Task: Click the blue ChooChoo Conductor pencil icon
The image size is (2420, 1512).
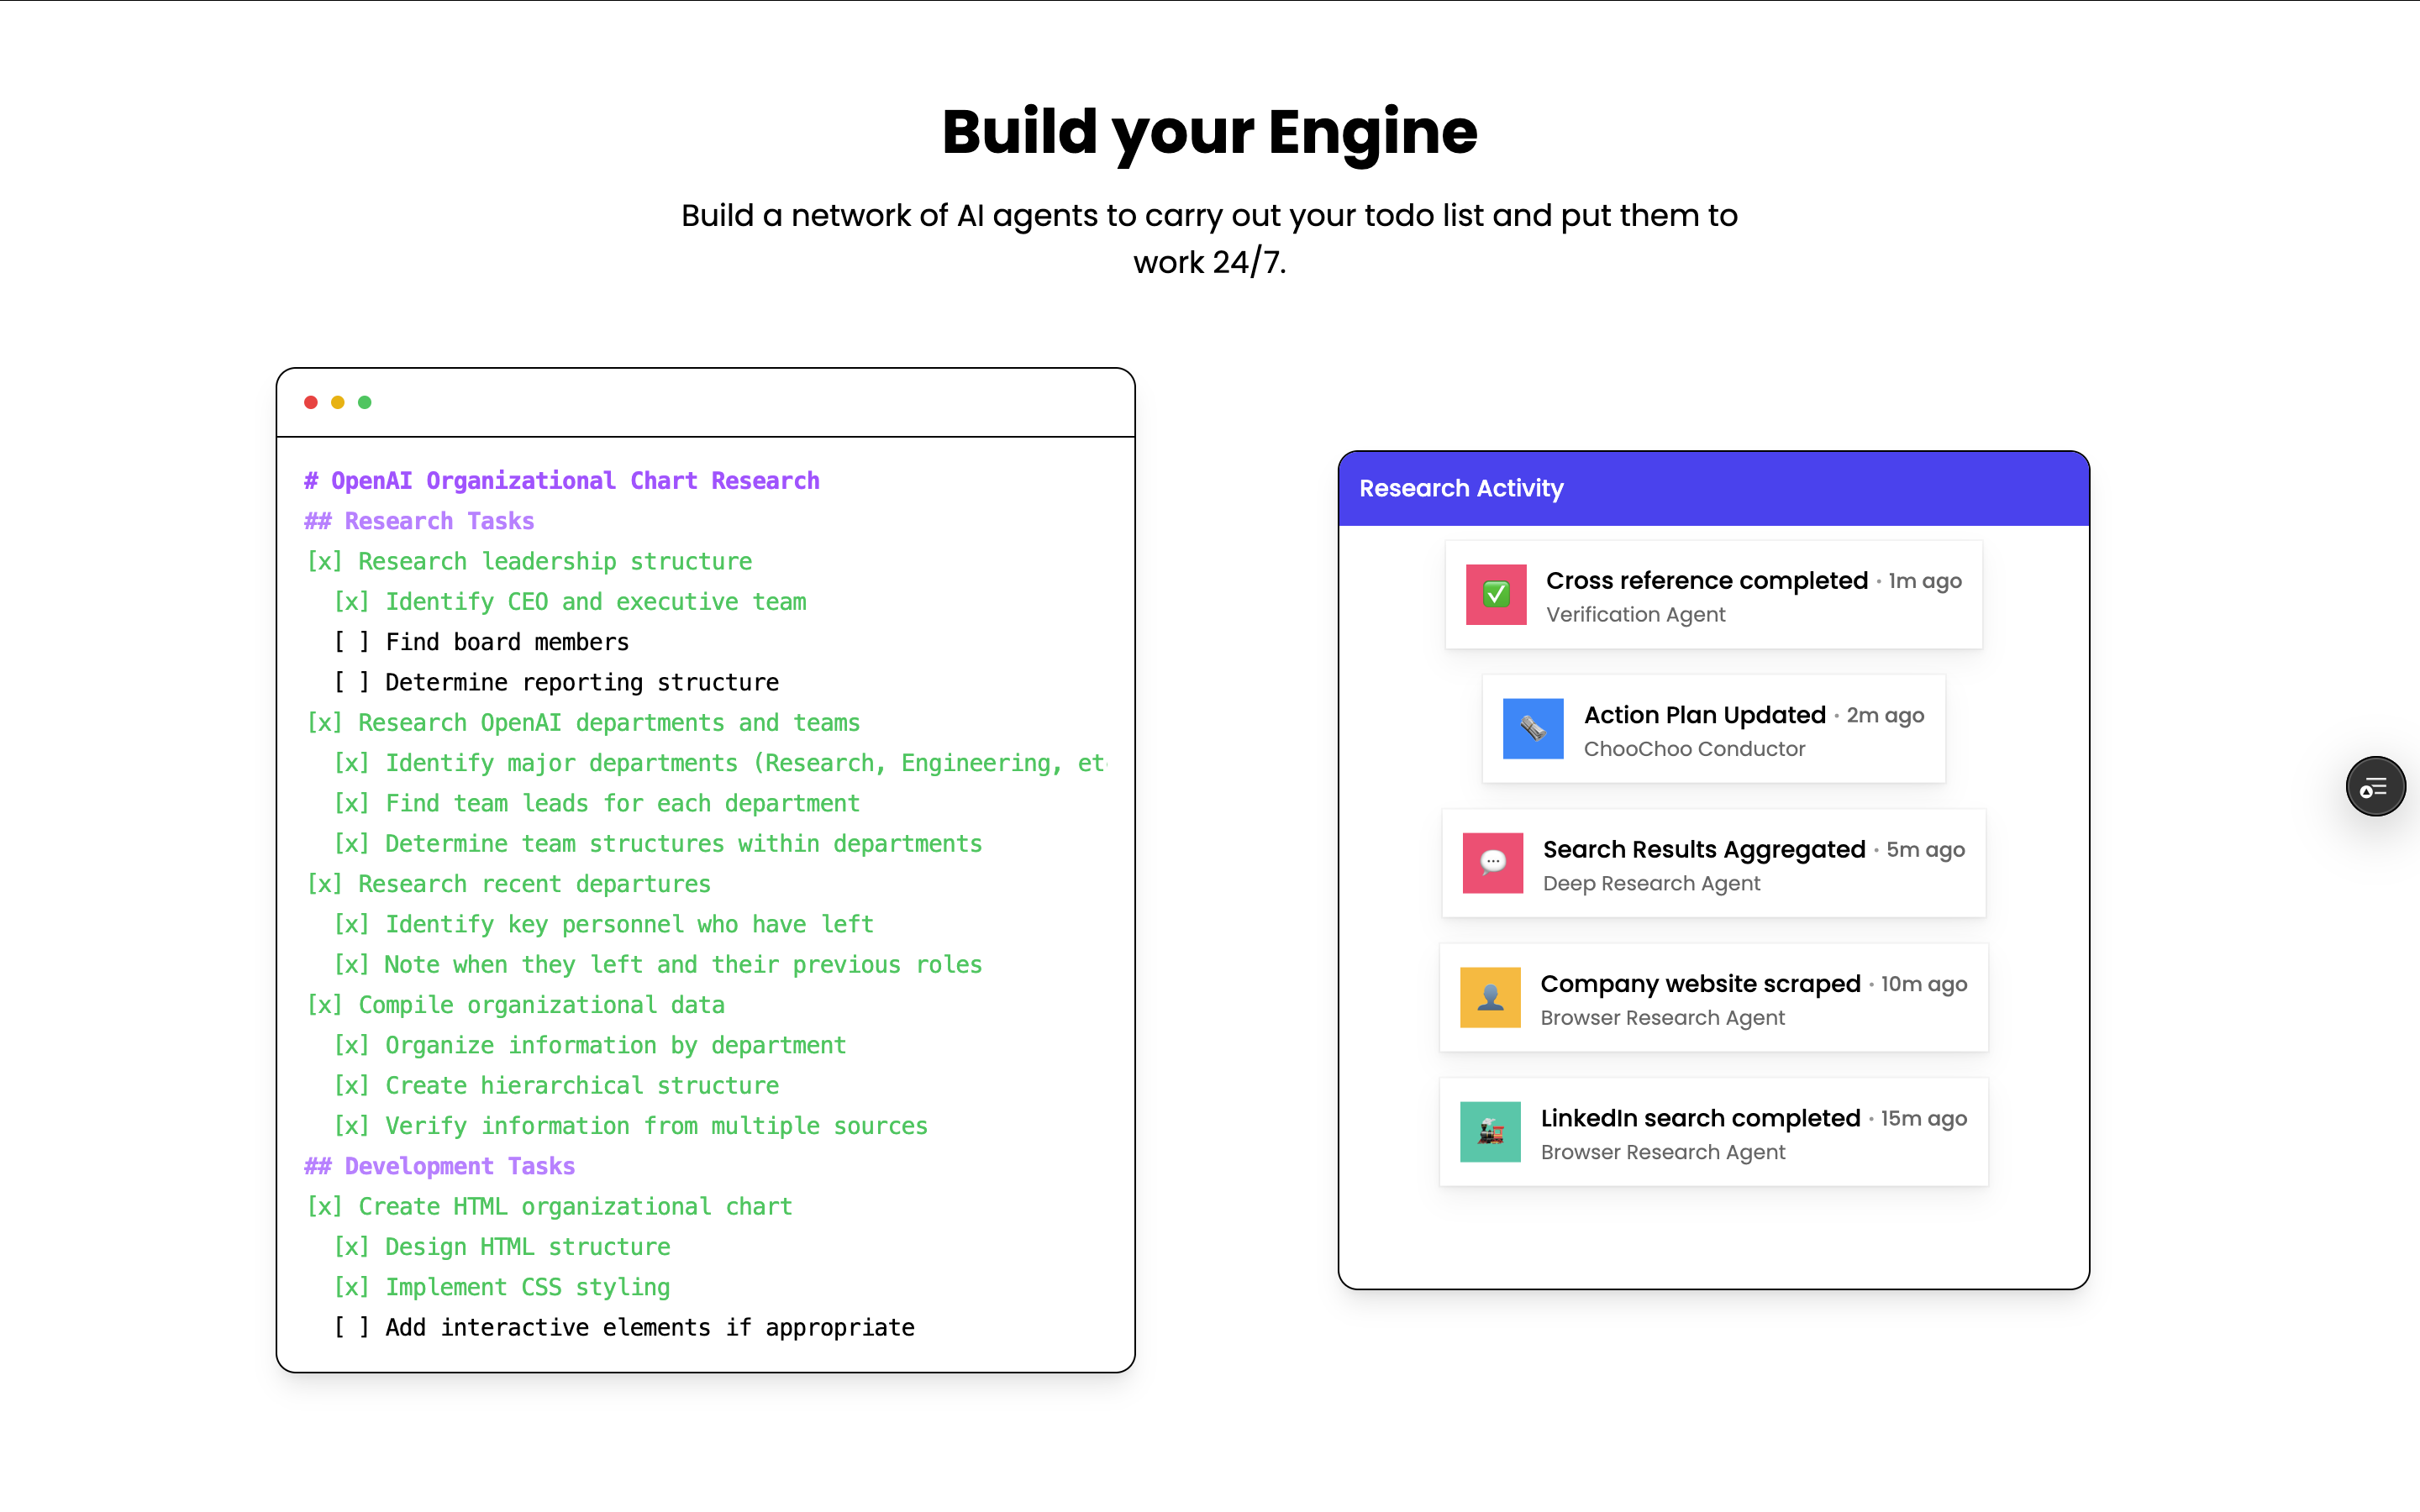Action: point(1532,729)
